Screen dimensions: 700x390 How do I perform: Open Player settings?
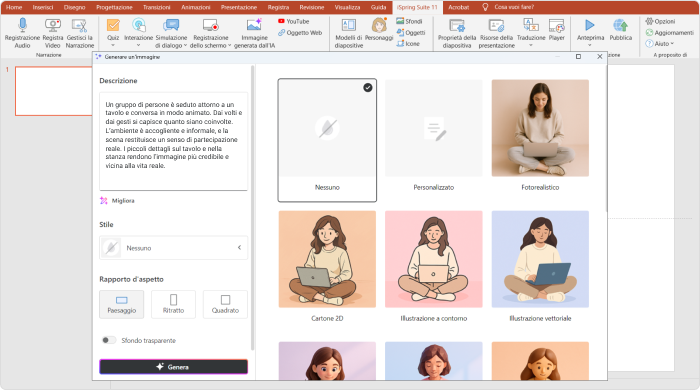pyautogui.click(x=556, y=29)
